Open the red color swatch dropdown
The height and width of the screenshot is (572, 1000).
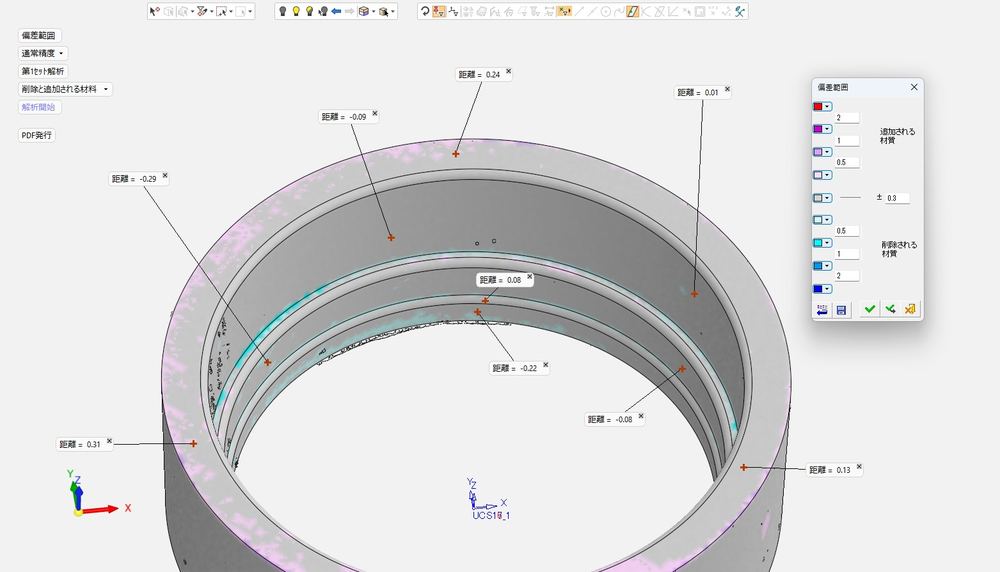(x=827, y=106)
